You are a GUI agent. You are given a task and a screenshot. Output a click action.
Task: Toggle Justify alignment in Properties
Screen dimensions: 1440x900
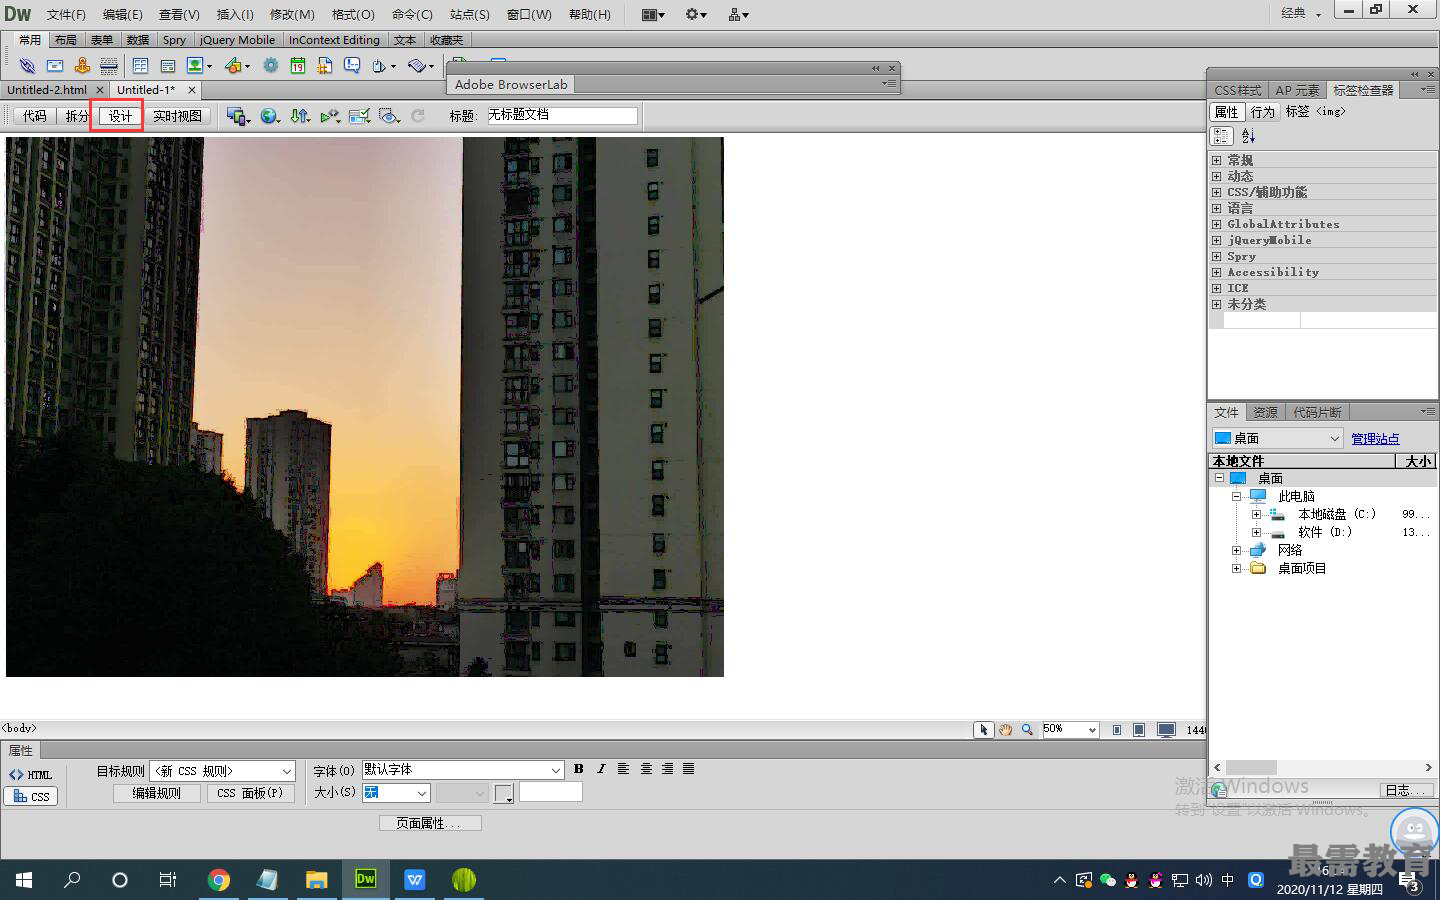pos(688,769)
